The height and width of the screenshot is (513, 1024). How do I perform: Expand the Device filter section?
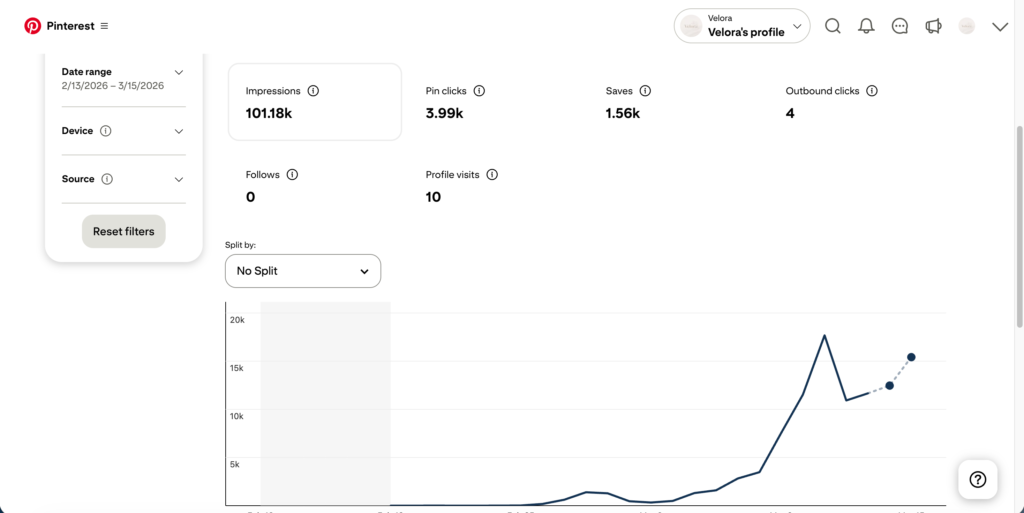tap(179, 131)
